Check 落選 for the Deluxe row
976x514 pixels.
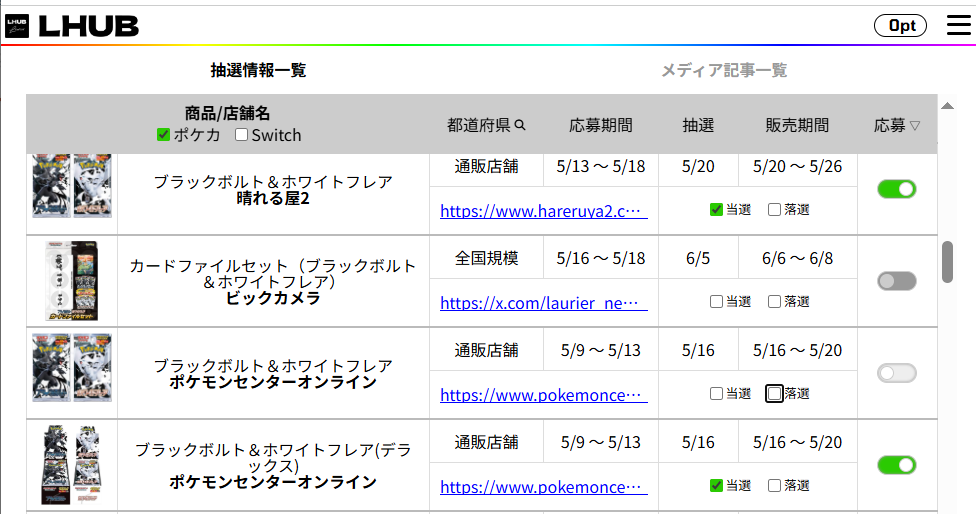point(774,485)
